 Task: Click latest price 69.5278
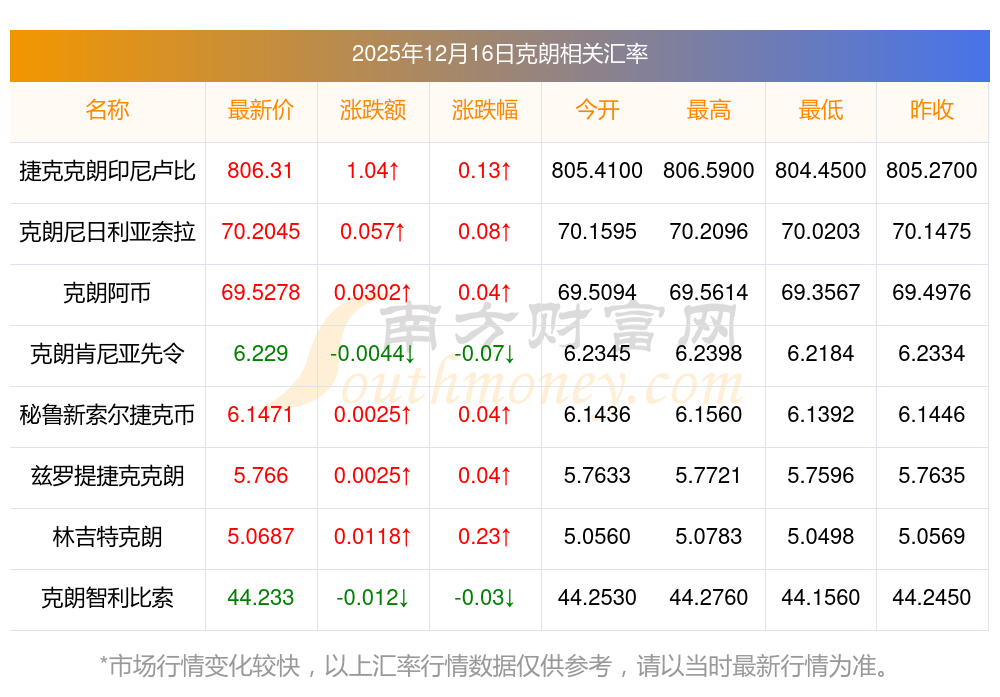tap(260, 293)
